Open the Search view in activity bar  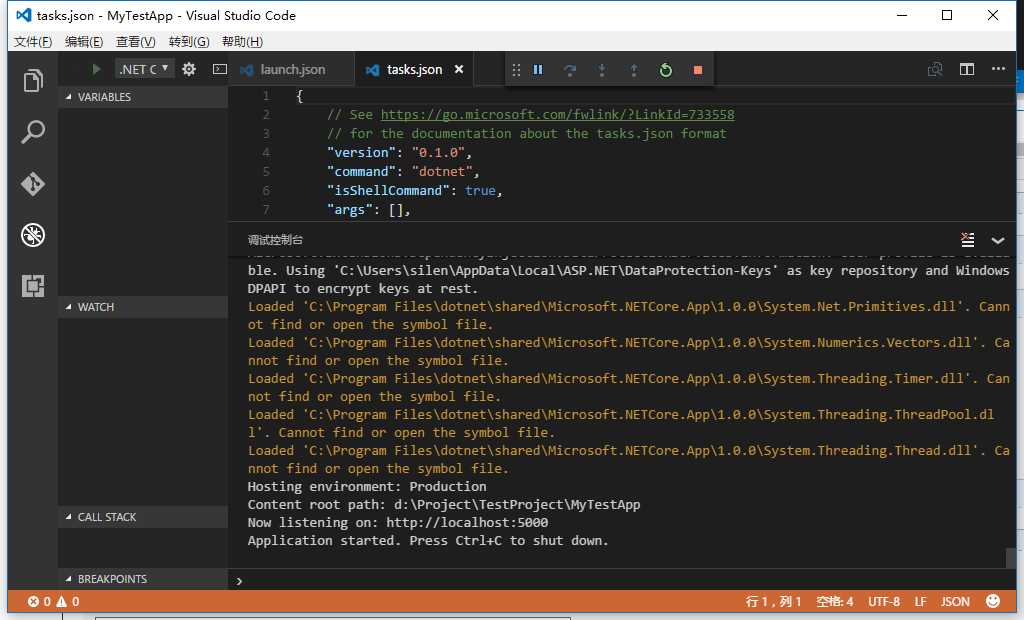33,132
